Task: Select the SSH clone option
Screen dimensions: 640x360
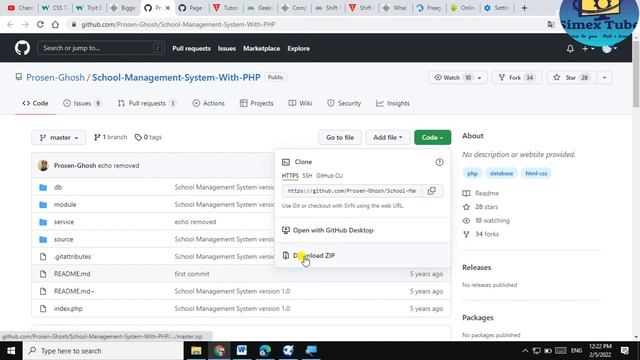Action: pos(307,176)
